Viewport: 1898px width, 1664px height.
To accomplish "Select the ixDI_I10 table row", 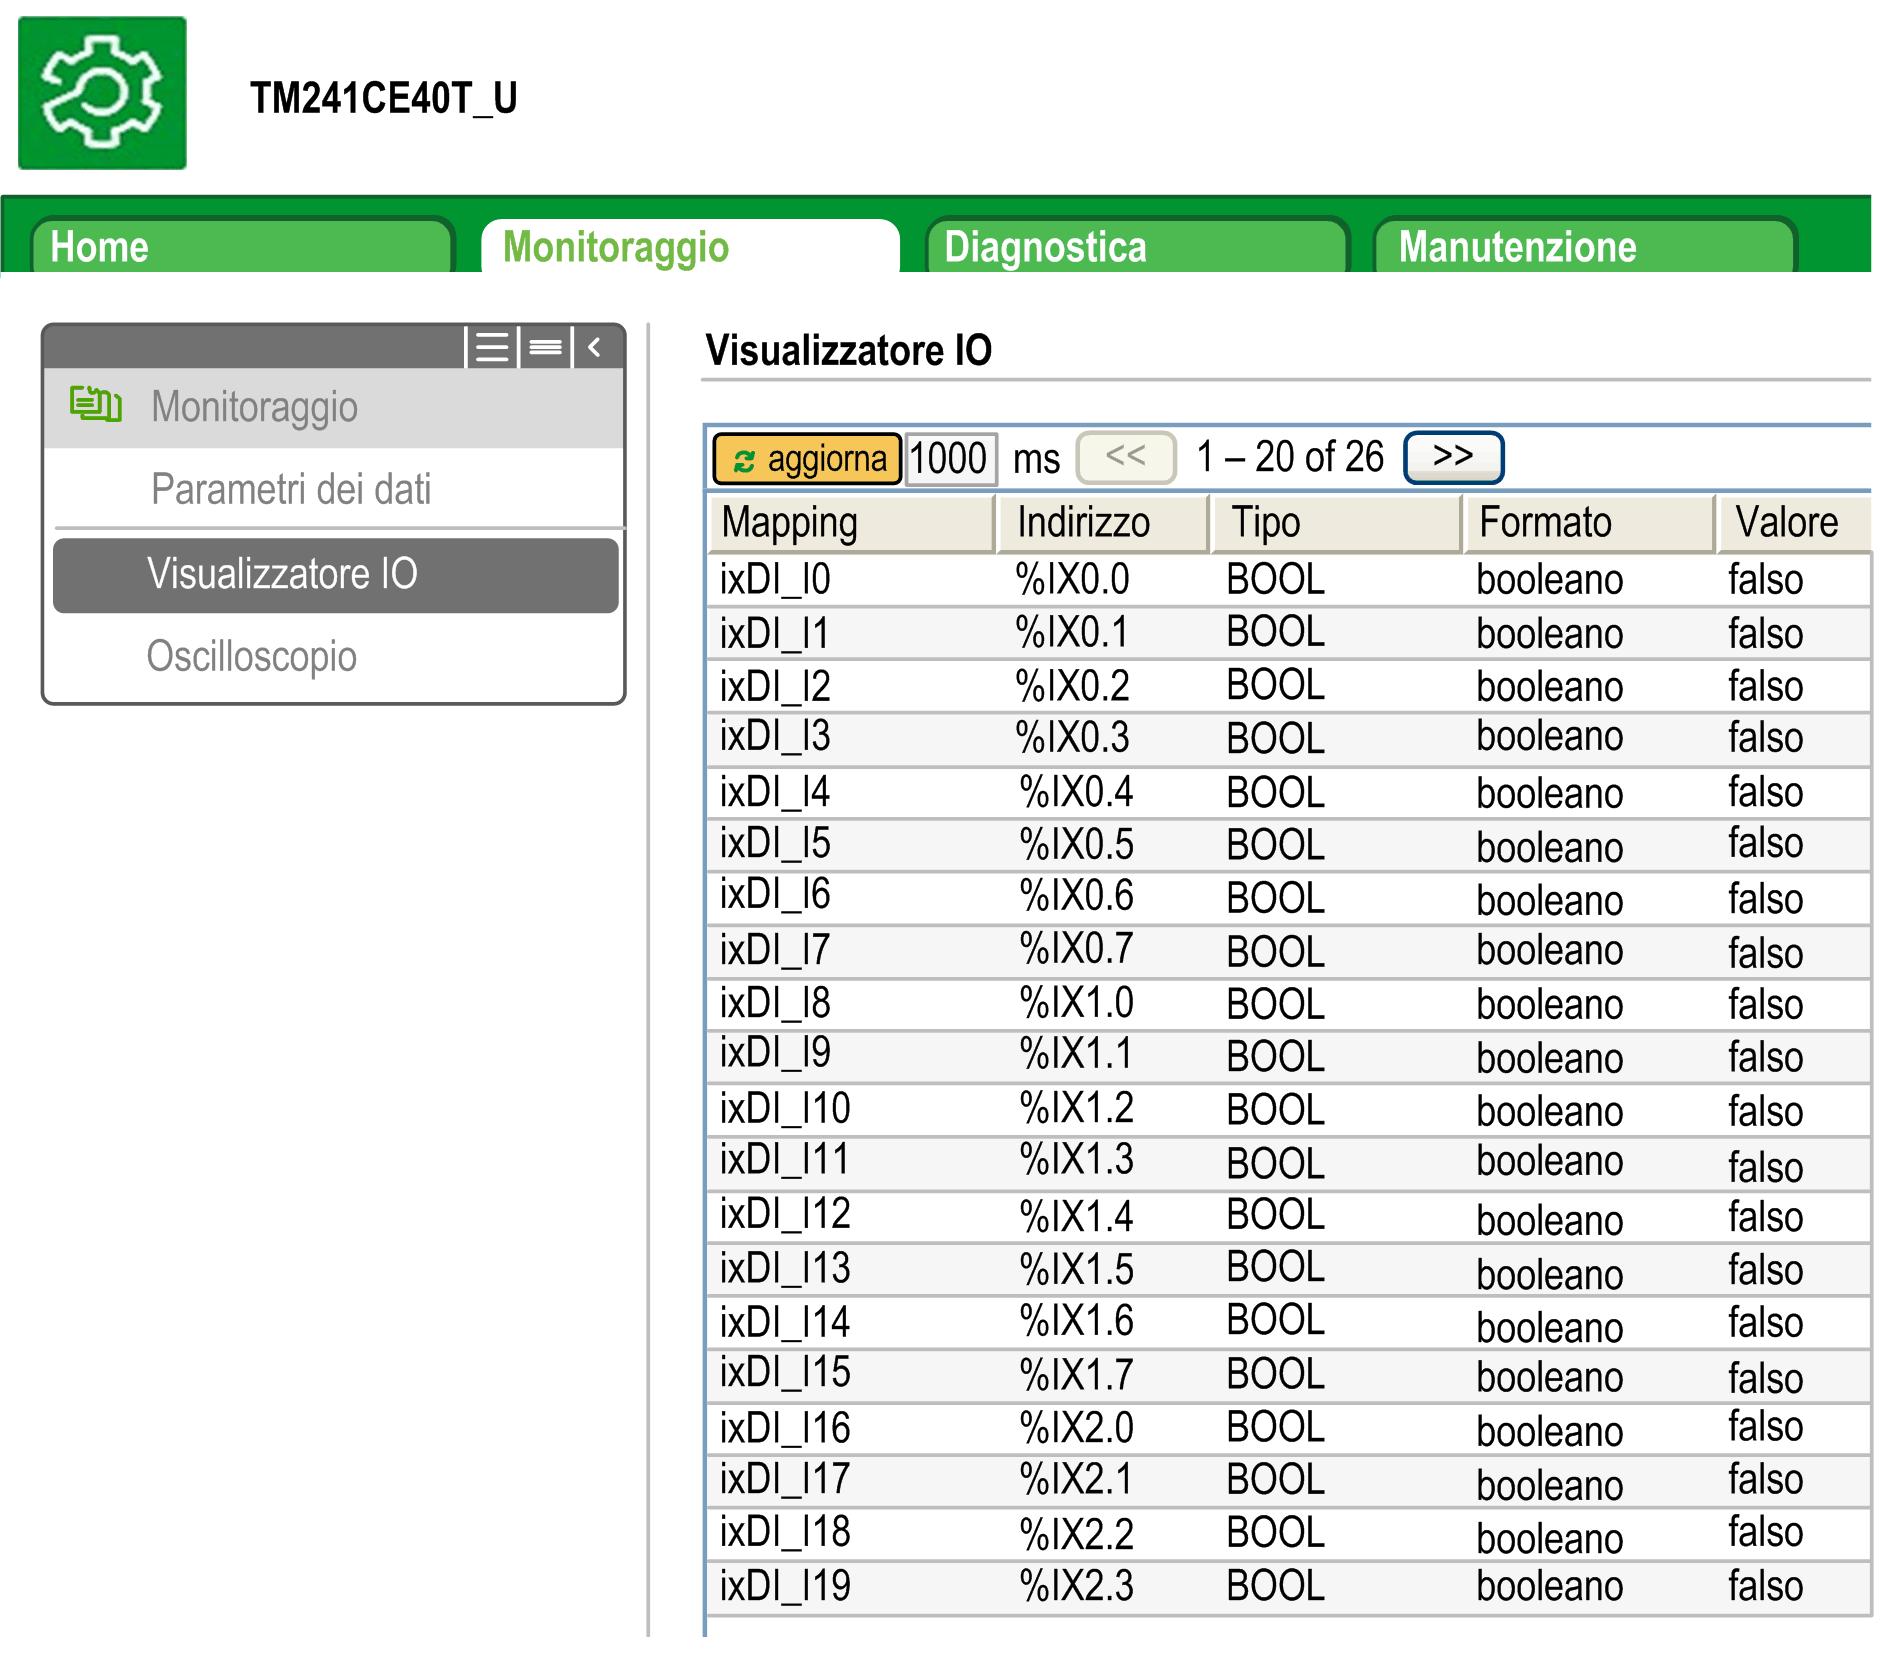I will pyautogui.click(x=1286, y=1109).
